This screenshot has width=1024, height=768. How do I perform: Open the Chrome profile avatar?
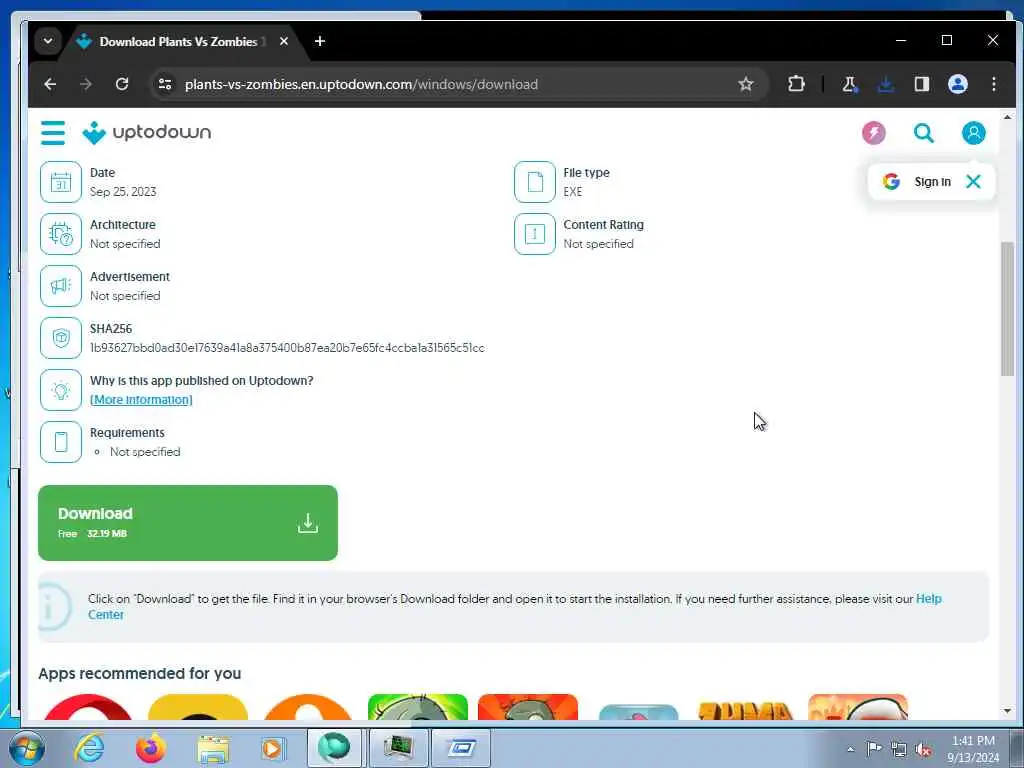click(958, 84)
